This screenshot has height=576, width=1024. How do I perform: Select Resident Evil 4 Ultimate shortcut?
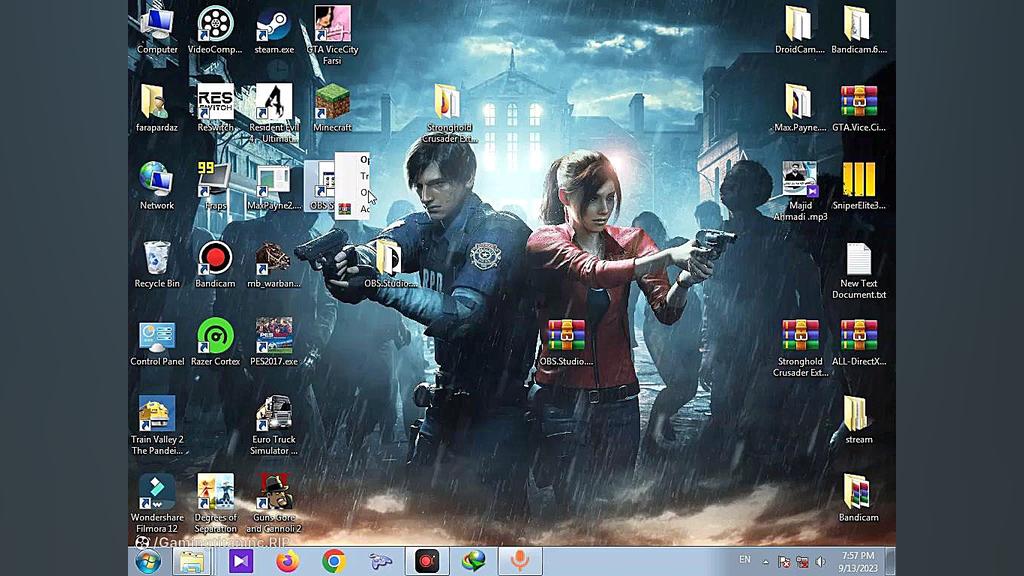274,113
